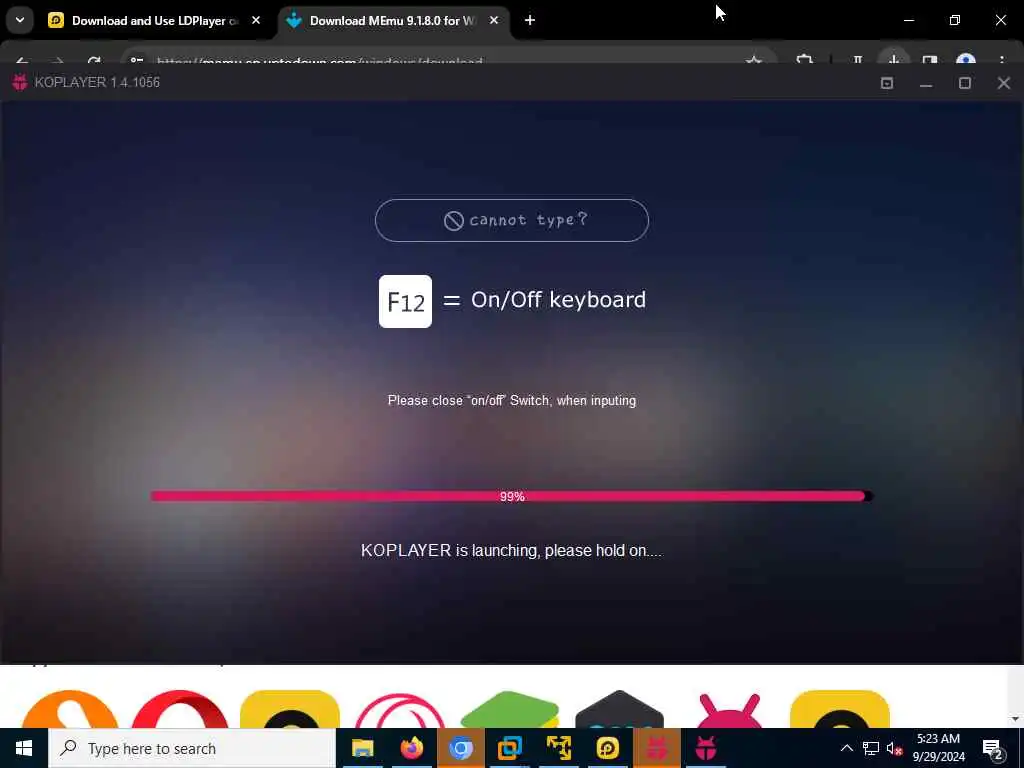The width and height of the screenshot is (1024, 768).
Task: Show hidden system tray icons
Action: (x=846, y=748)
